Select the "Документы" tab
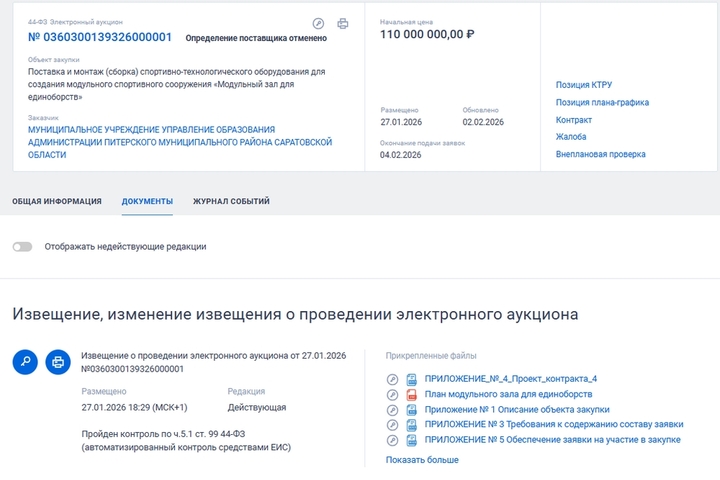 (147, 201)
